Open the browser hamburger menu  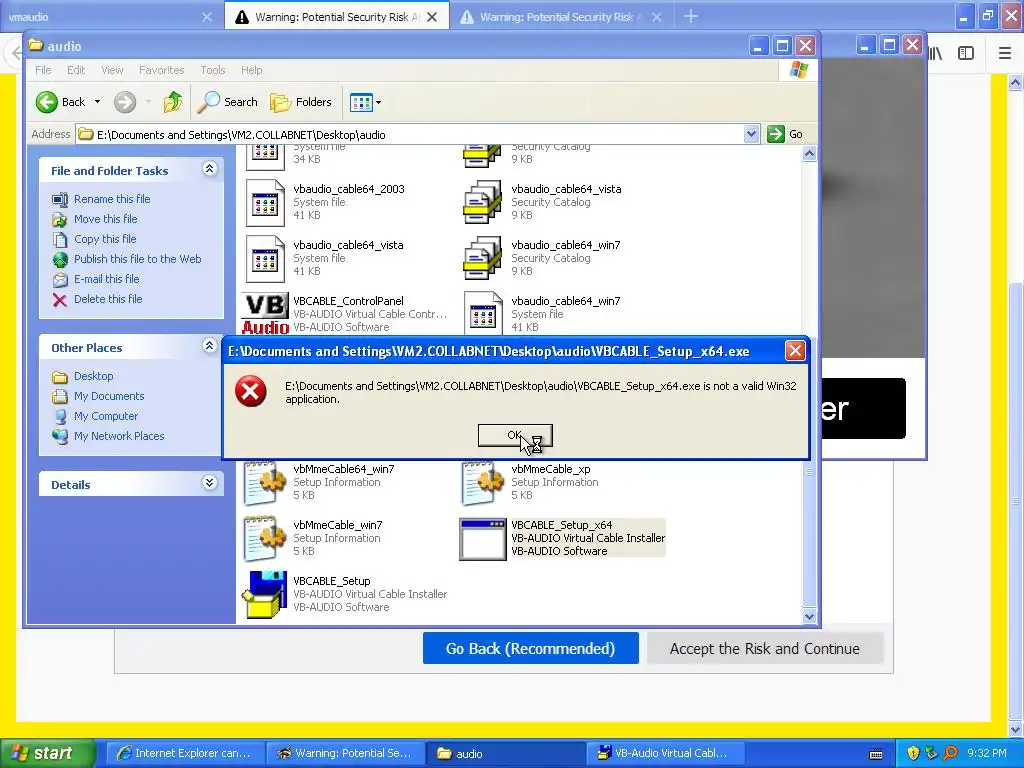tap(1005, 54)
